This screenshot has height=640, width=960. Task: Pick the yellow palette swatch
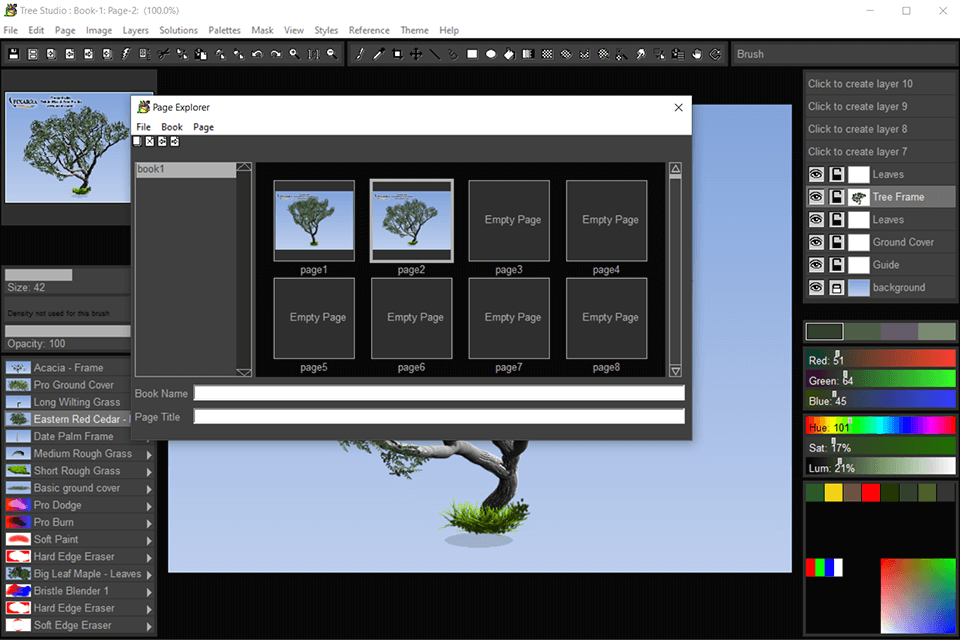833,492
